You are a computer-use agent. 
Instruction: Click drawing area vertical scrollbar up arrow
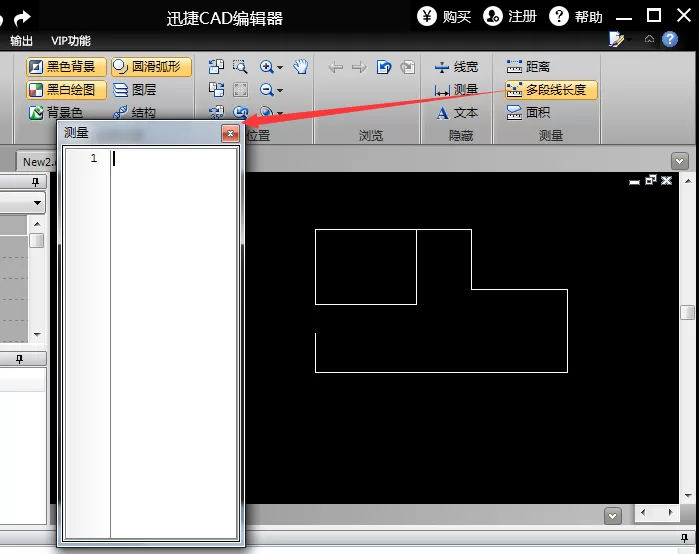(x=688, y=181)
